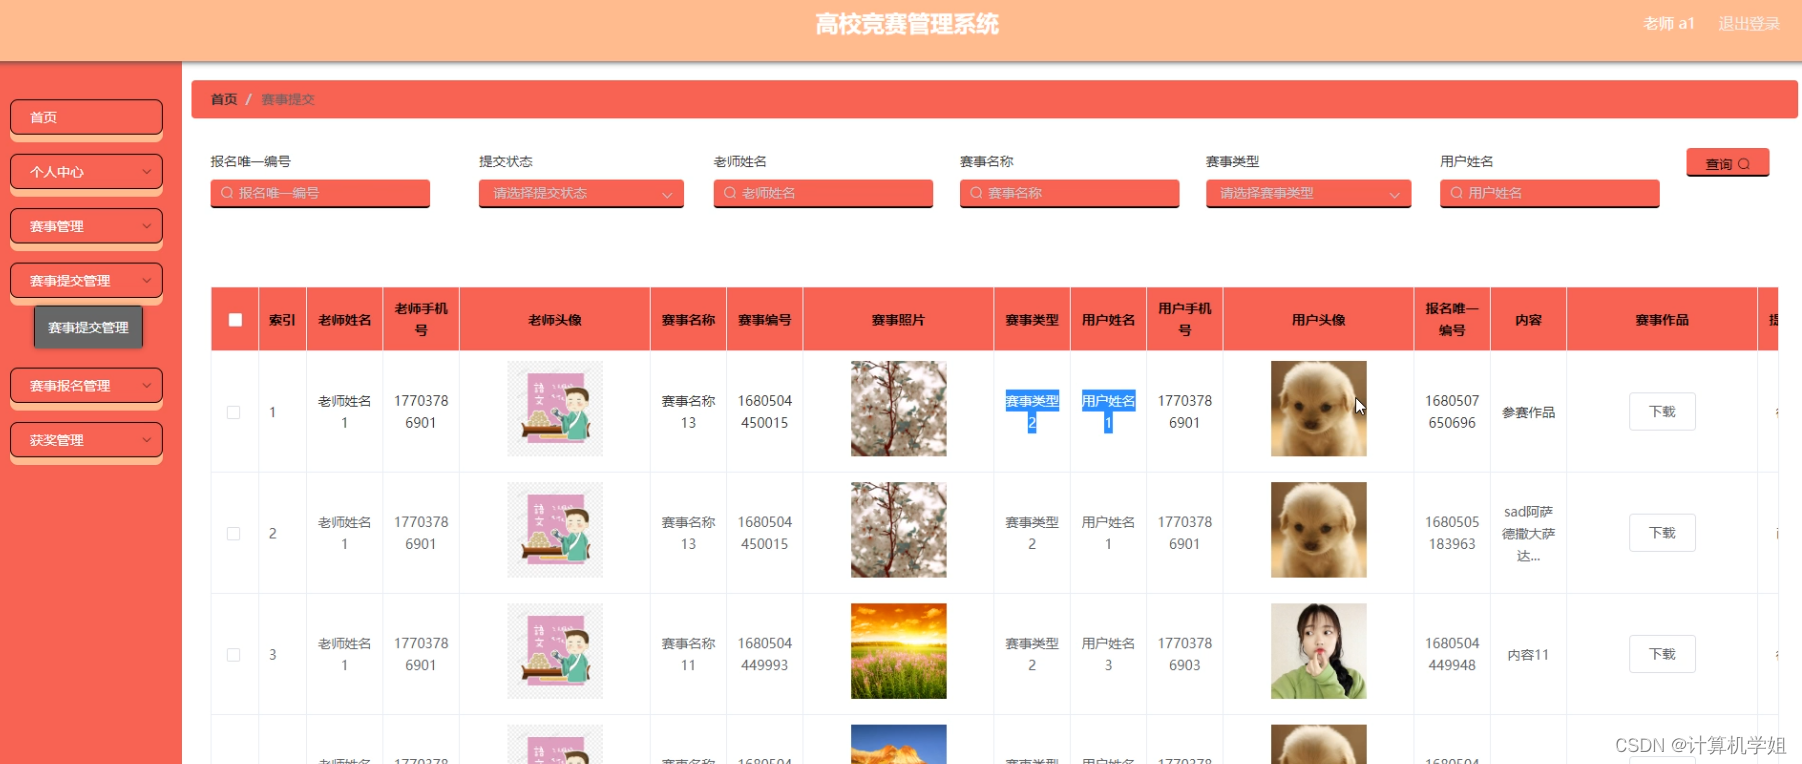Focus the 报名唯一编号 search field
Viewport: 1802px width, 764px height.
click(320, 193)
